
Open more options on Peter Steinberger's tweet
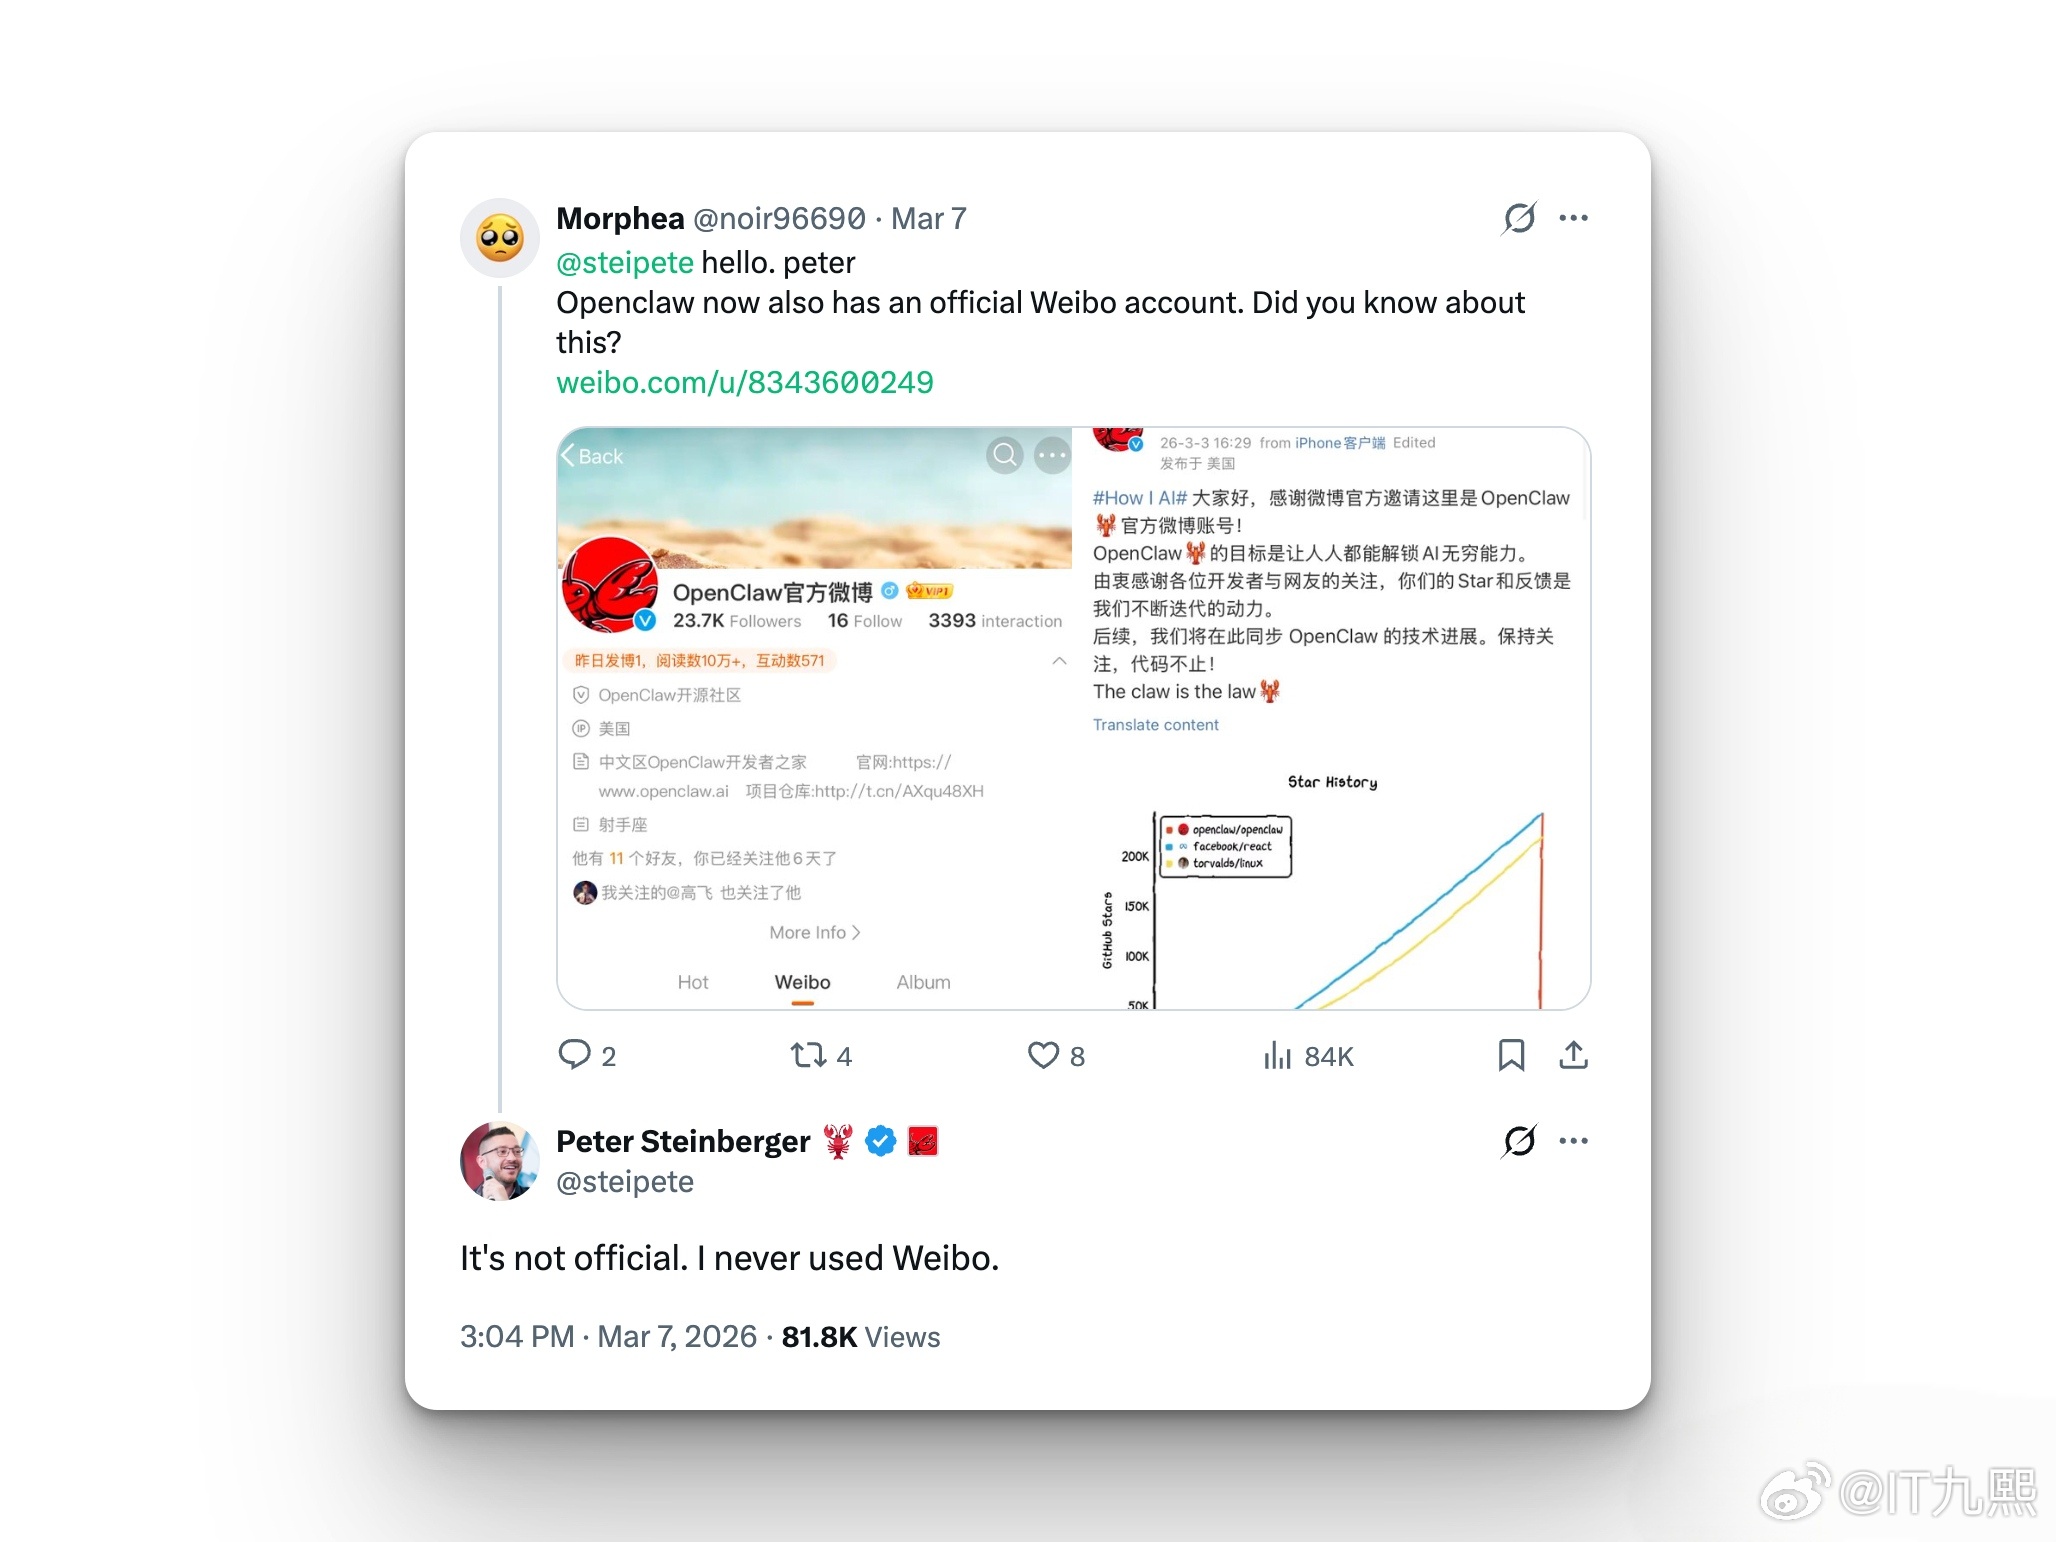[x=1573, y=1141]
